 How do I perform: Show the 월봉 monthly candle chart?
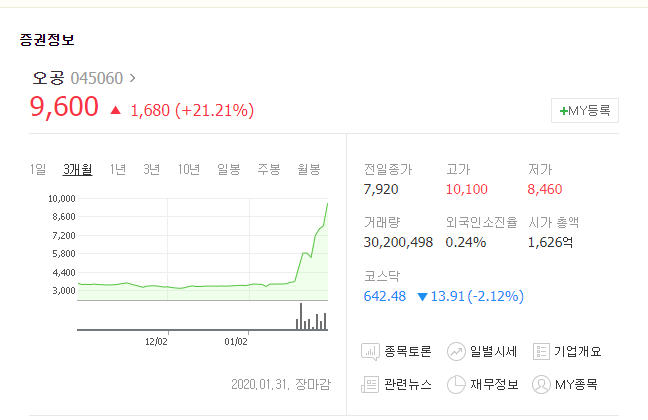pyautogui.click(x=308, y=169)
